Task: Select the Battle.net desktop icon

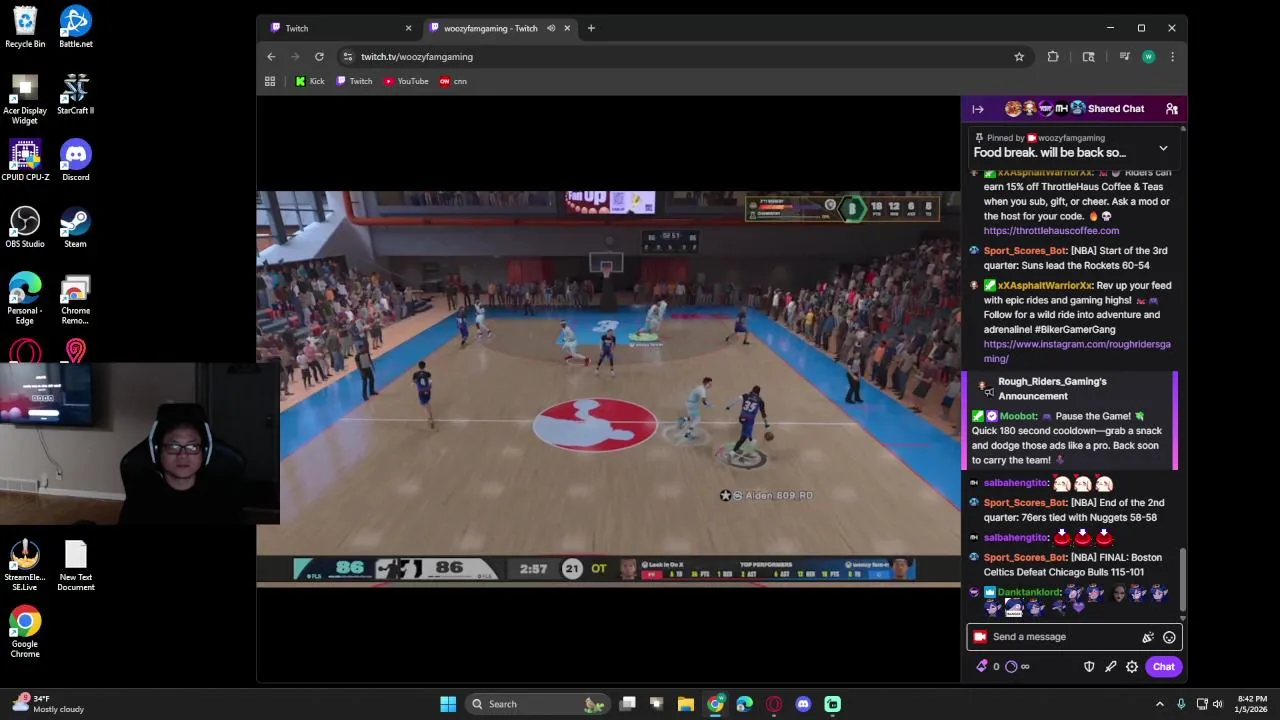Action: pos(76,27)
